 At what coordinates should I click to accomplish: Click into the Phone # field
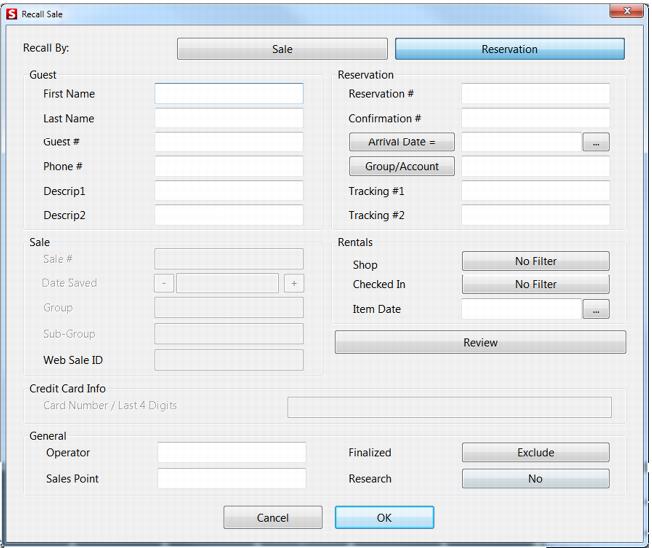(x=229, y=166)
